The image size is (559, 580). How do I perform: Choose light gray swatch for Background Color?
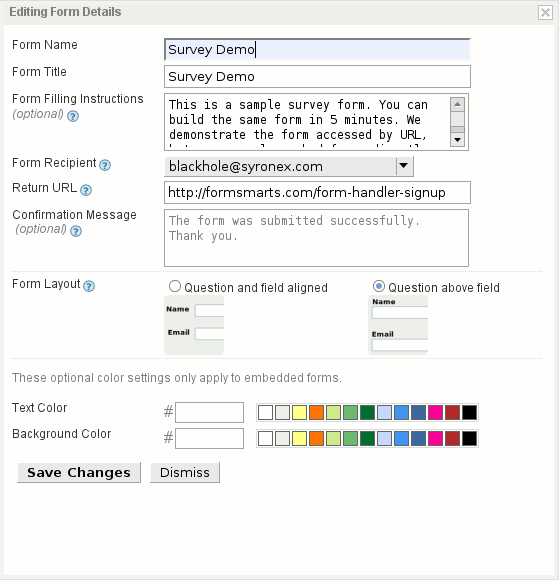tap(282, 438)
